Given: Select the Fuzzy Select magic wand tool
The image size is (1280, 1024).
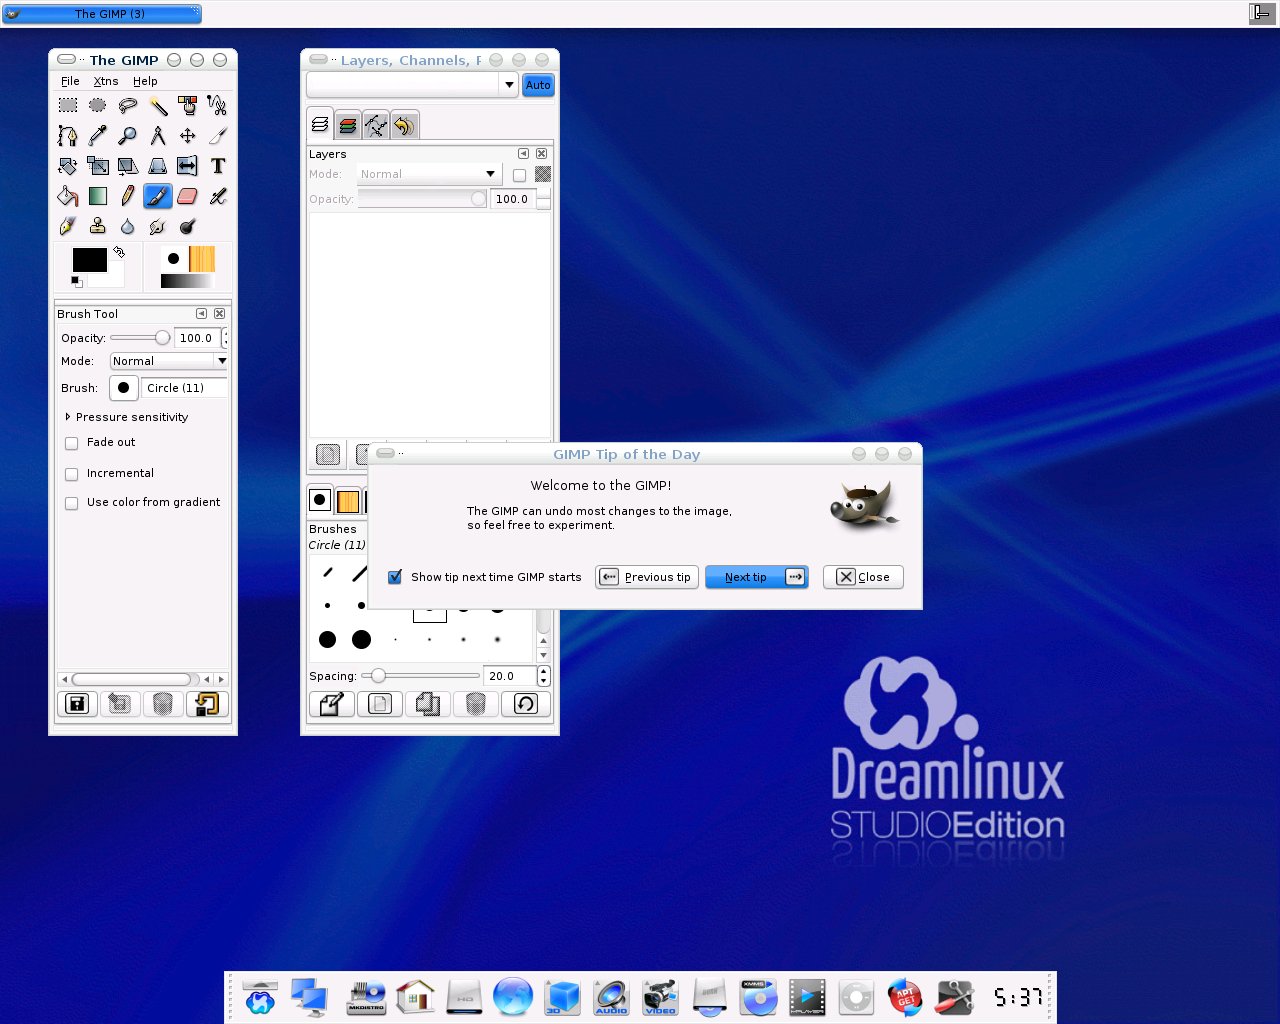Looking at the screenshot, I should 158,105.
